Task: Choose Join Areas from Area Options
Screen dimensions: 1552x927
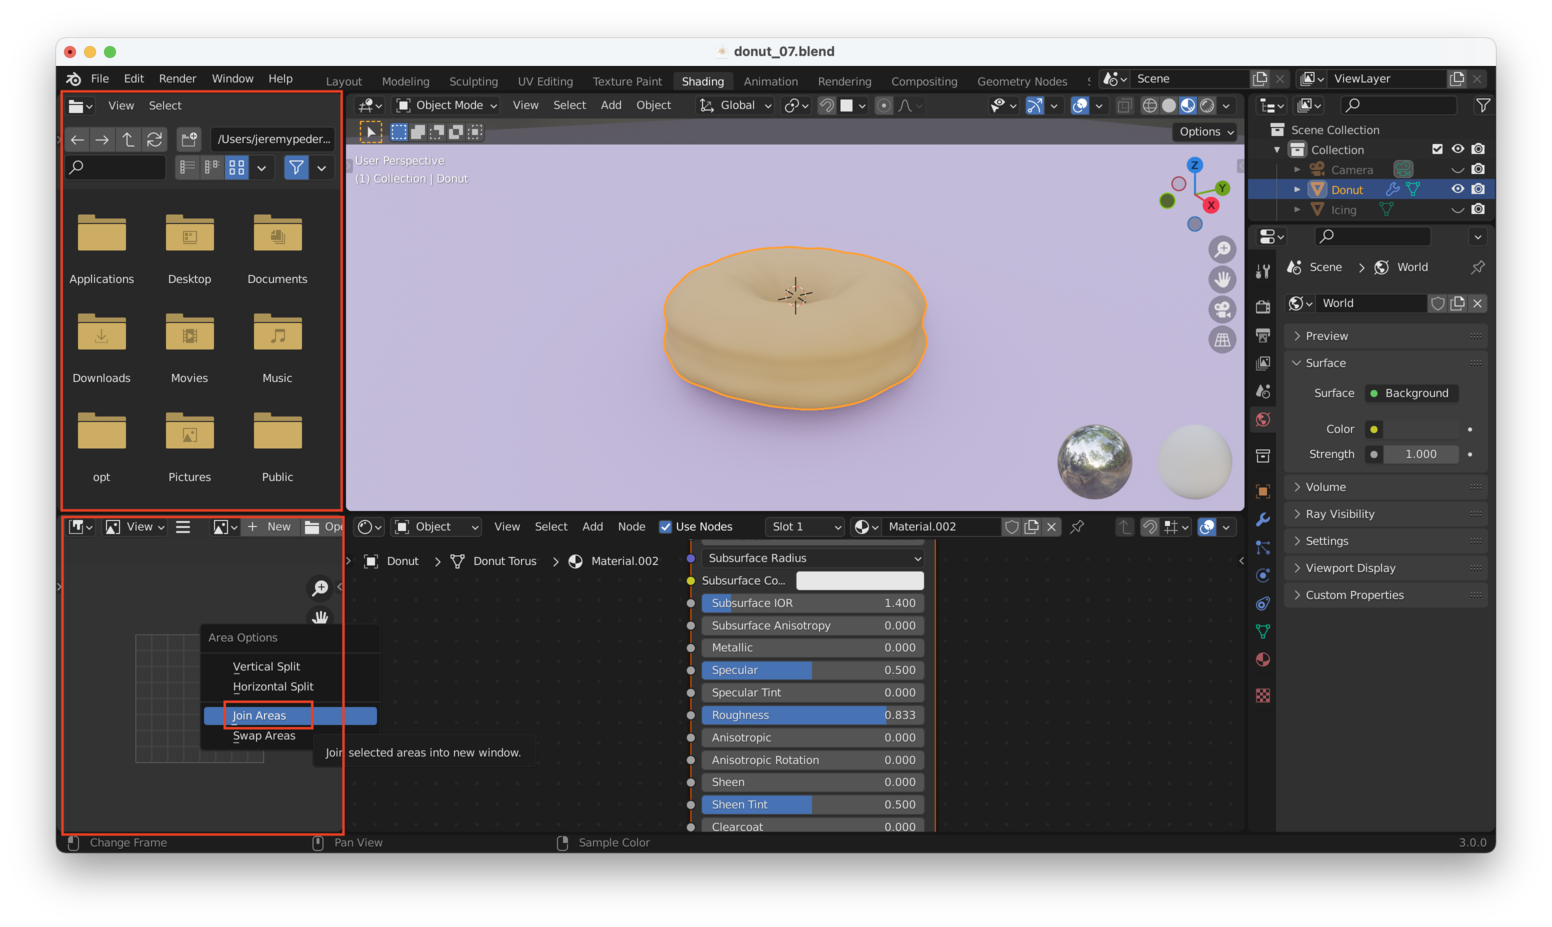Action: click(260, 715)
